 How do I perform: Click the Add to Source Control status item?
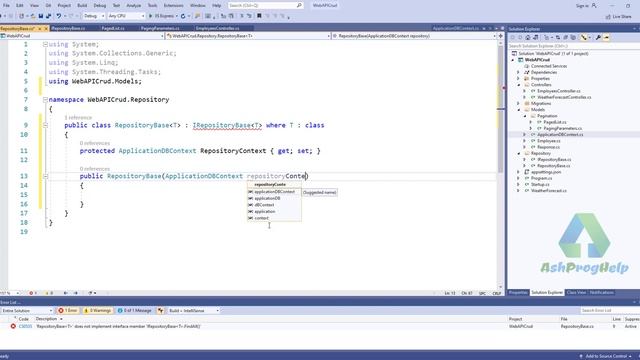pyautogui.click(x=606, y=356)
